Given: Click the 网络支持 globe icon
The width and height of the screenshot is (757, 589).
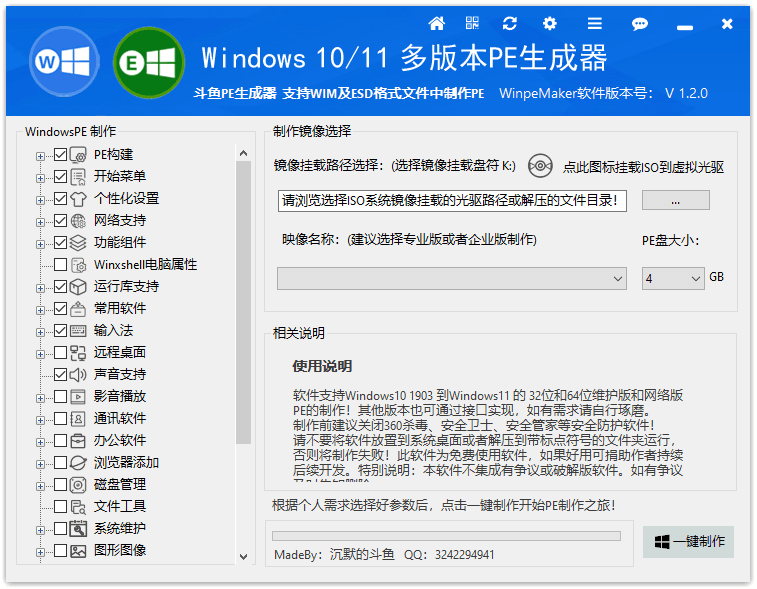Looking at the screenshot, I should coord(78,221).
